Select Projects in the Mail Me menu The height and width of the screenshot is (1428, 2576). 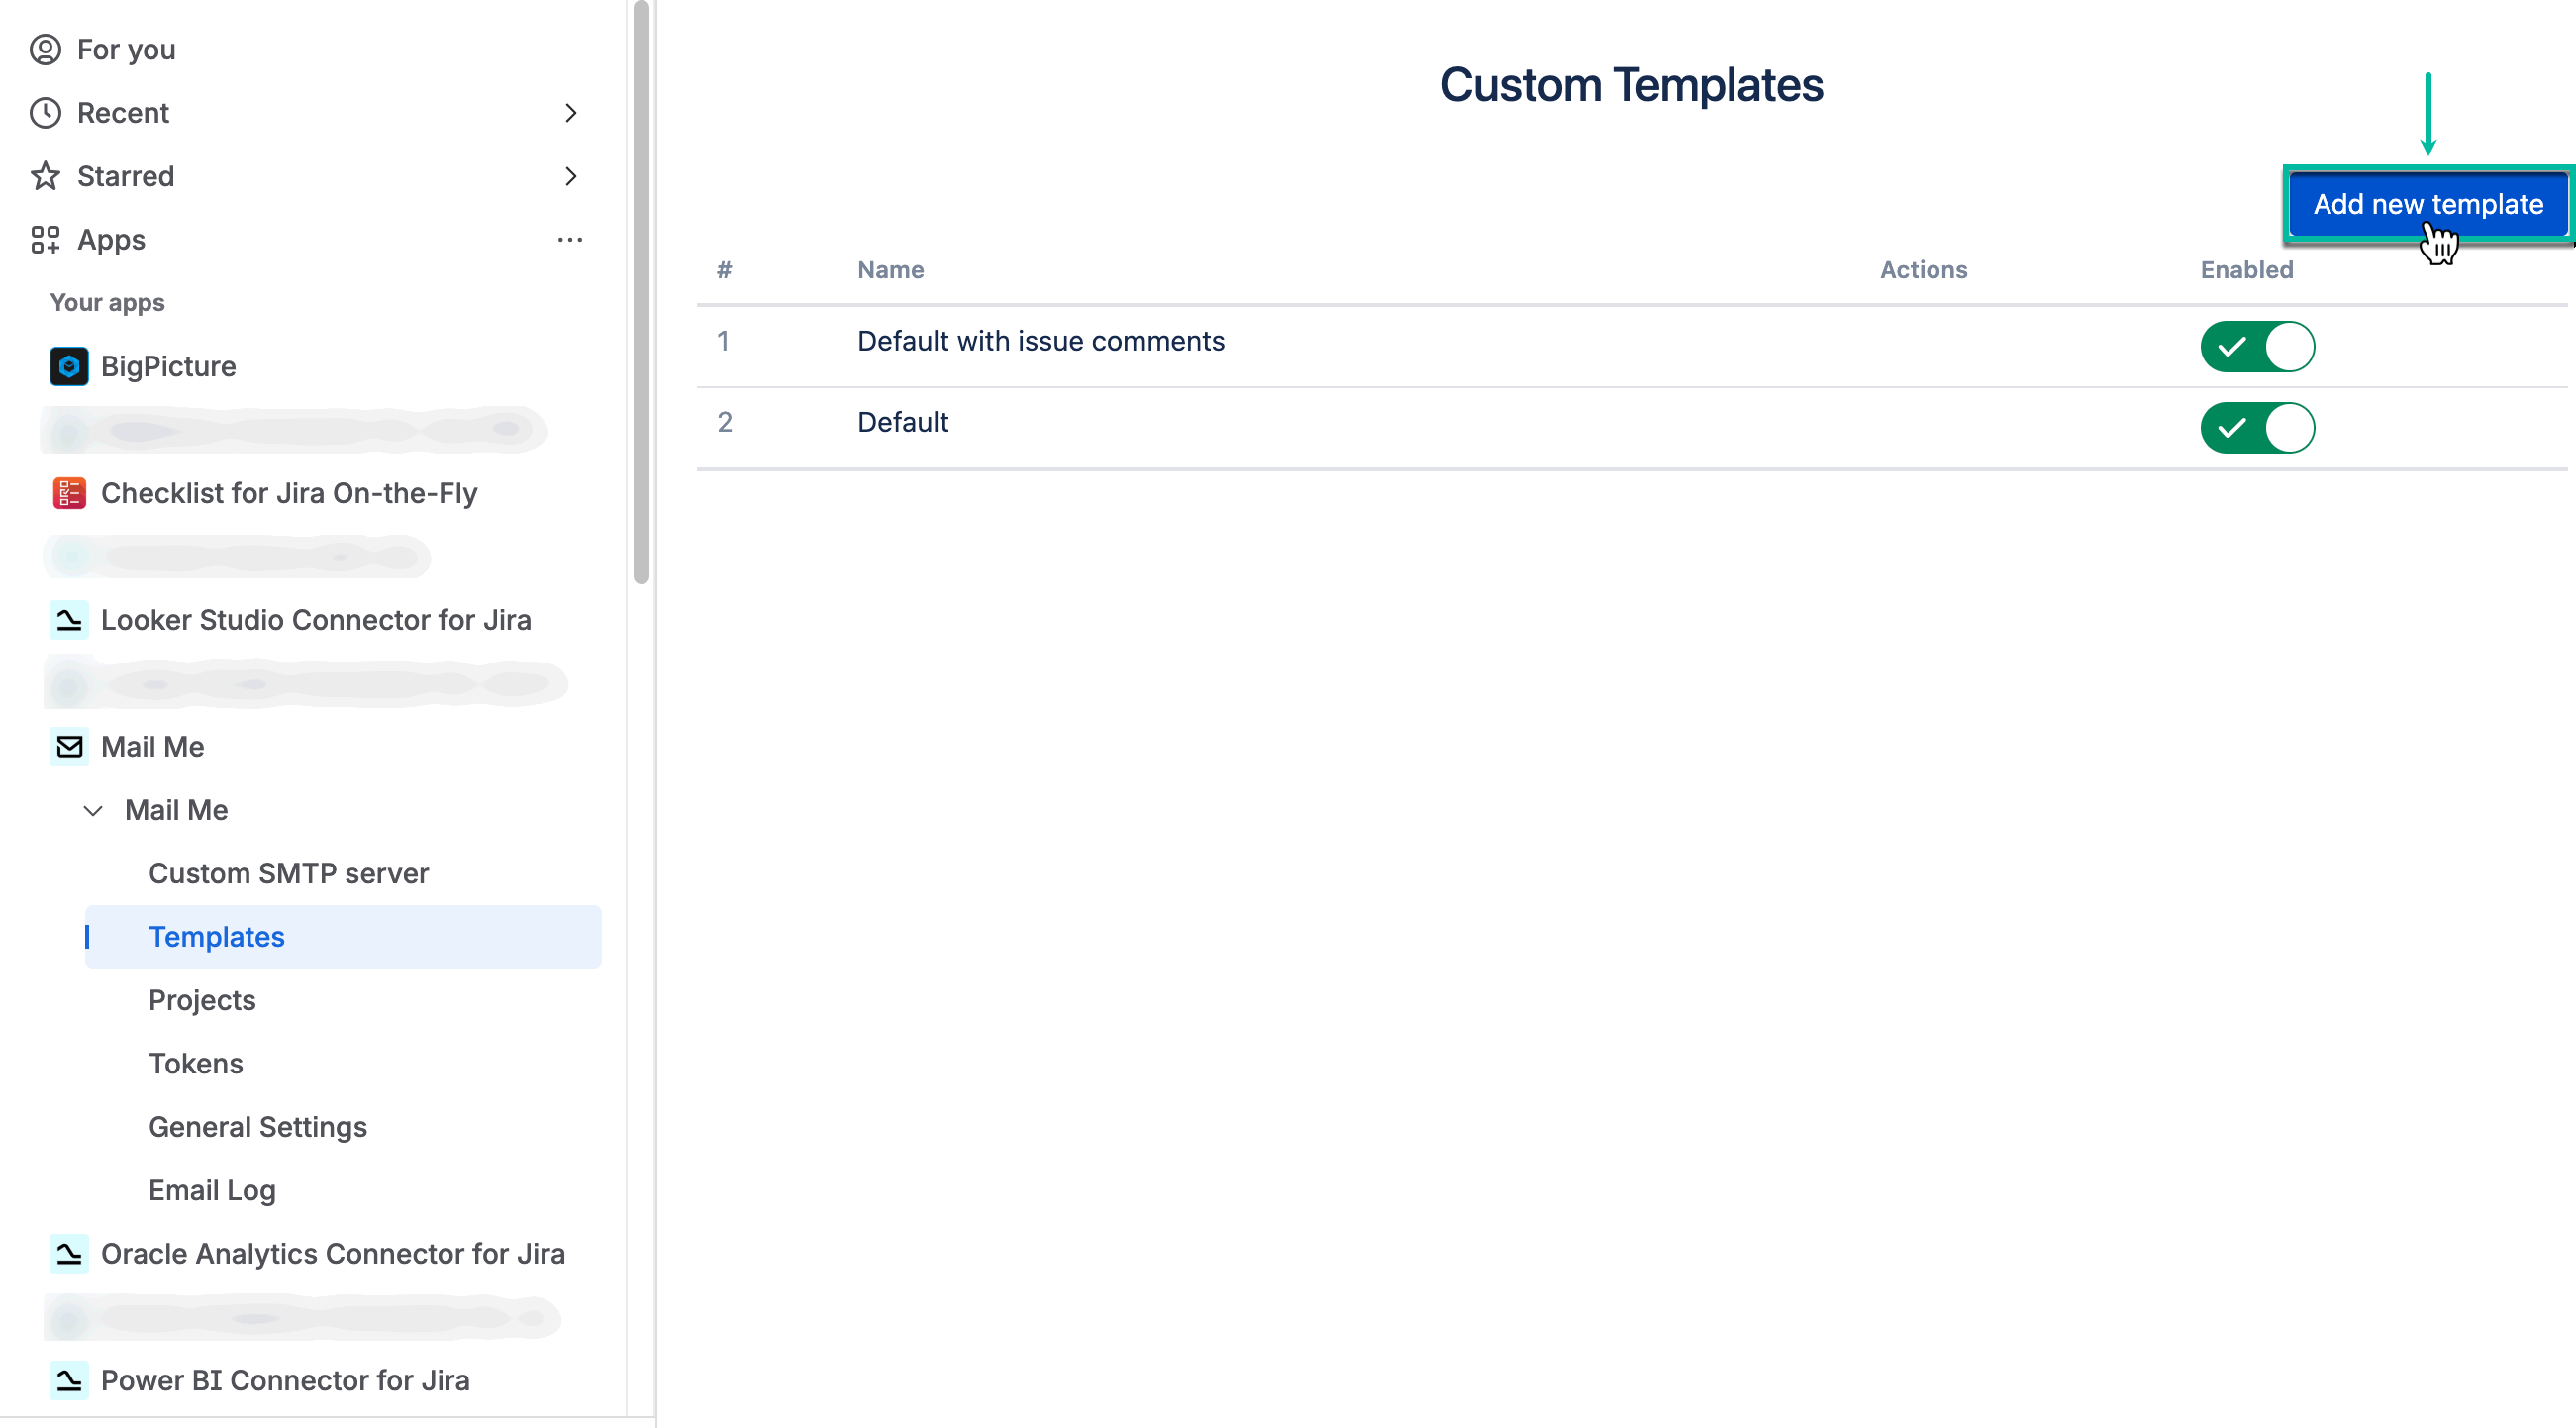click(x=202, y=1000)
